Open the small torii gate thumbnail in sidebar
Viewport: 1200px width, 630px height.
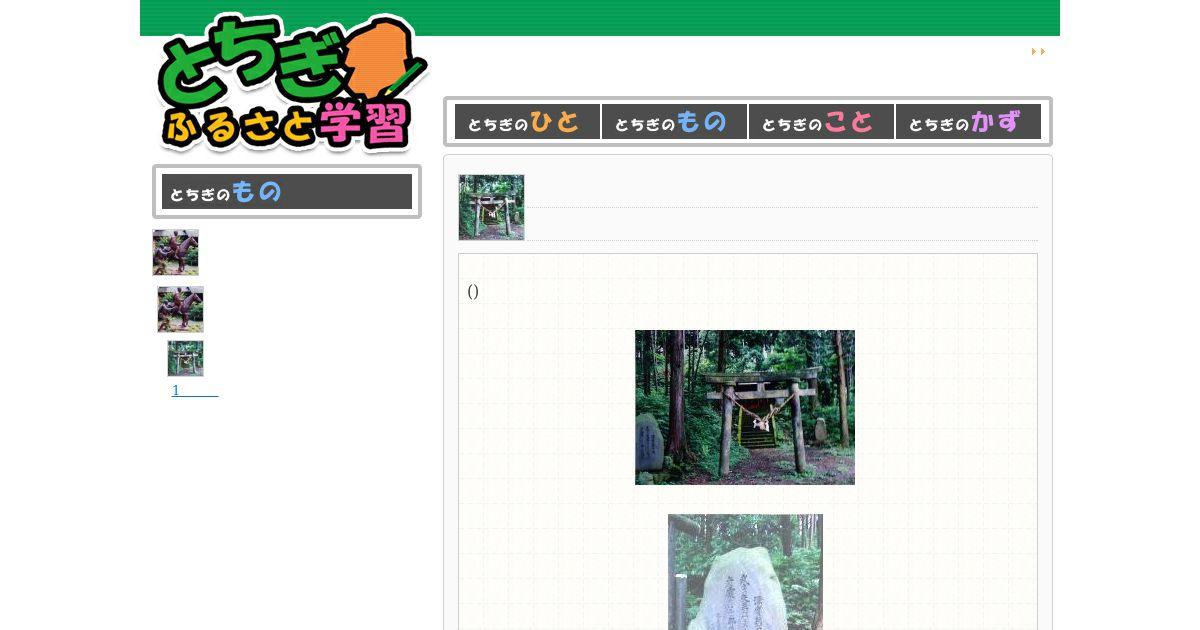click(185, 358)
